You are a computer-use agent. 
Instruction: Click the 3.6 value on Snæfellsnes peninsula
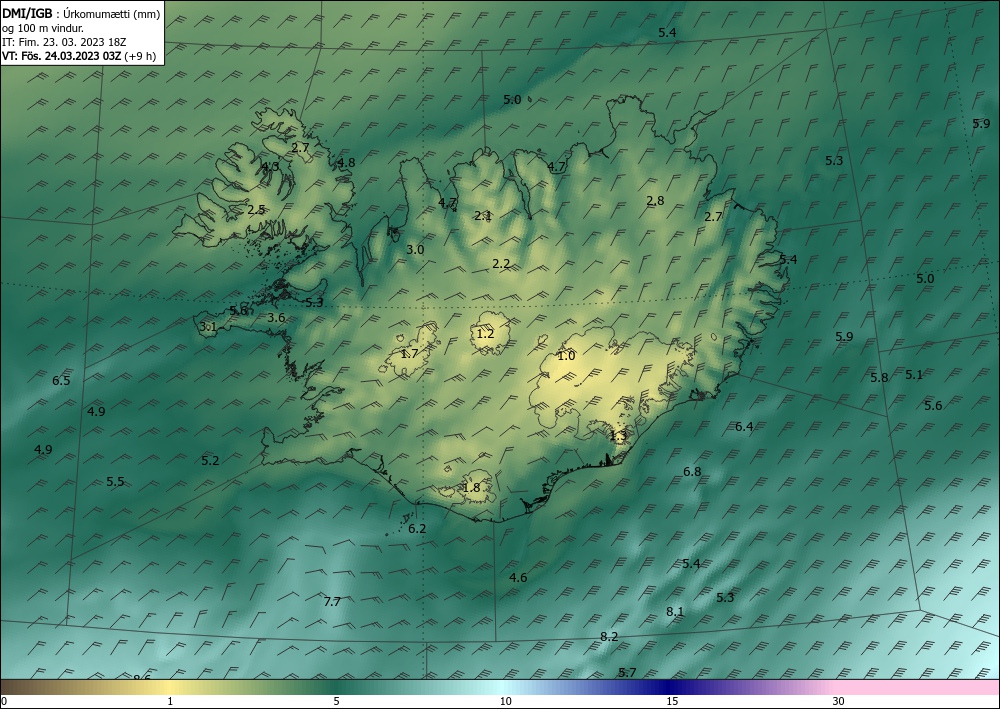point(276,318)
